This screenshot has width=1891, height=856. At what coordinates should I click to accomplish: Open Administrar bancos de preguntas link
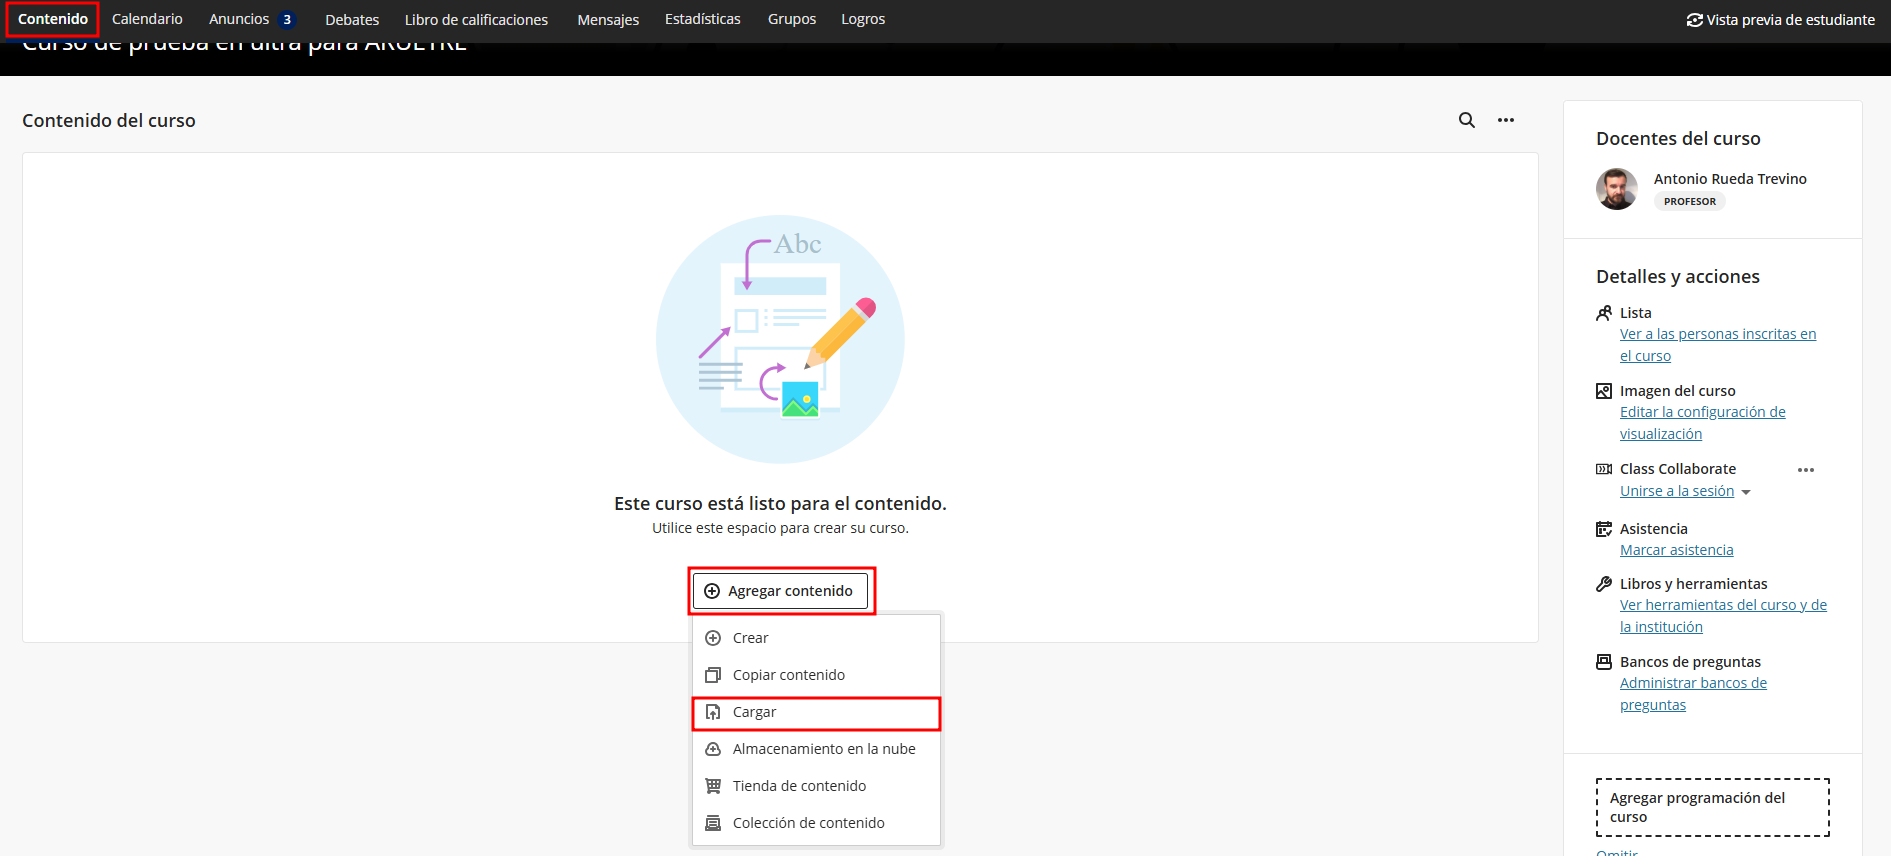click(1693, 683)
